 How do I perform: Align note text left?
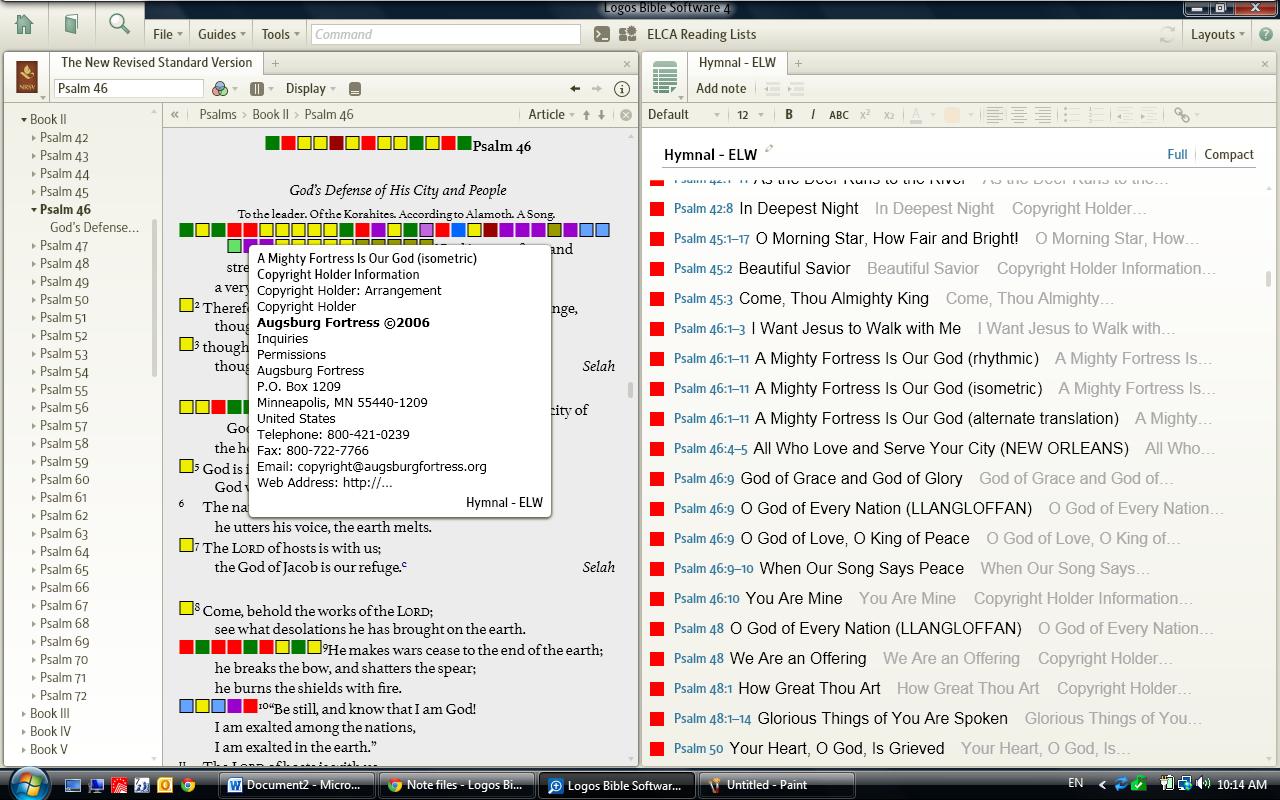995,115
